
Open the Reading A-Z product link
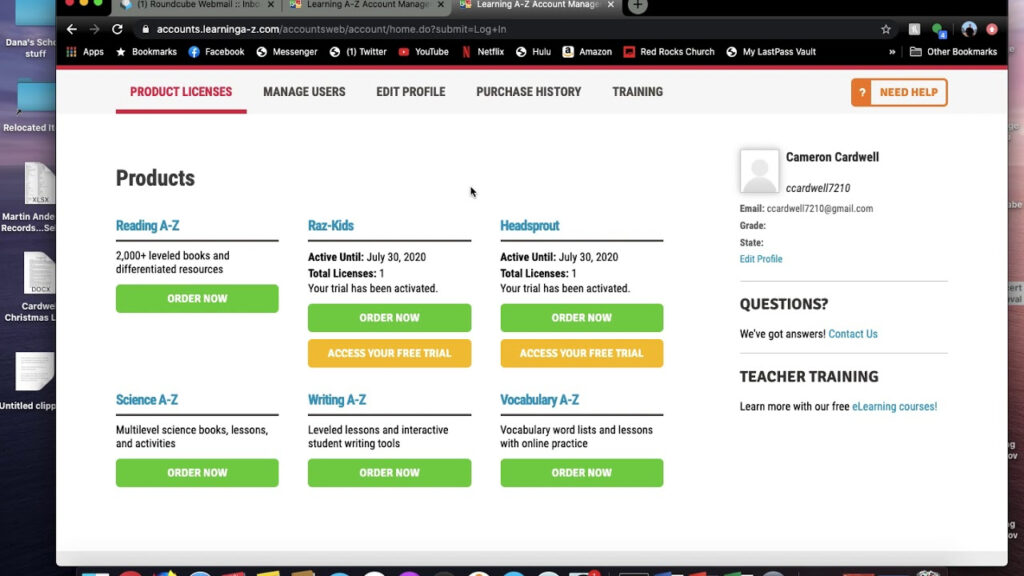[148, 225]
